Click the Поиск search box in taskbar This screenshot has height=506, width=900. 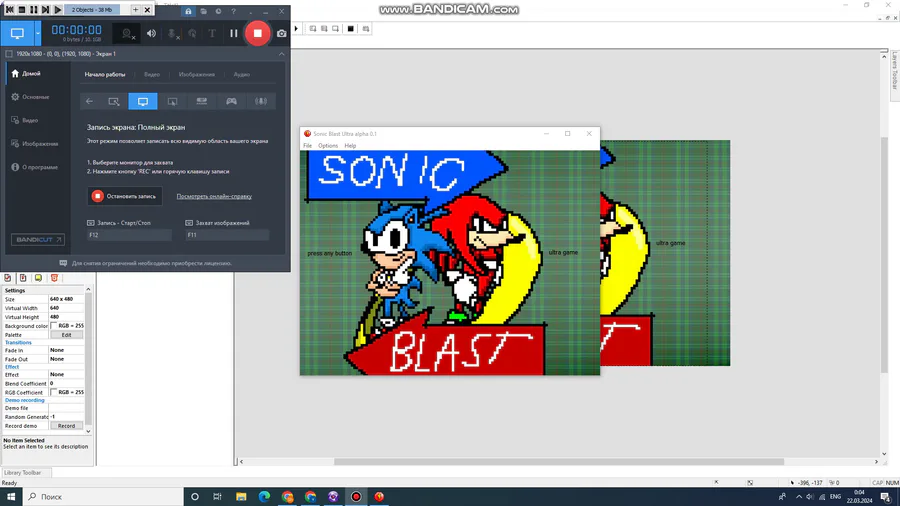coord(103,497)
